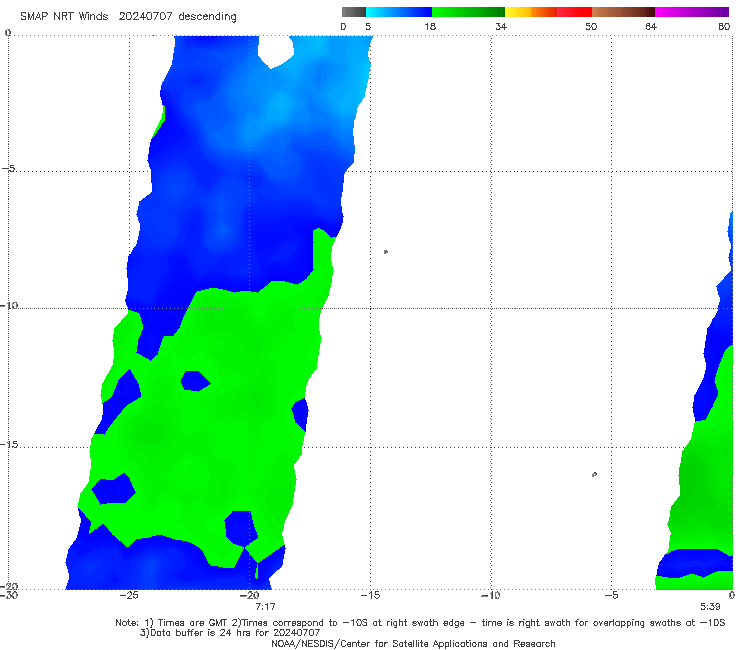The image size is (740, 650).
Task: Click the yellow-orange color bar segment after 34
Action: pyautogui.click(x=530, y=12)
